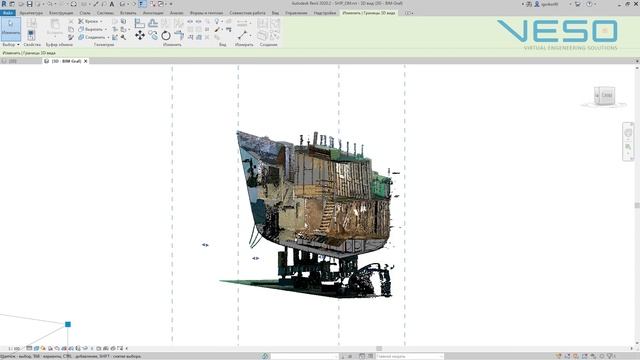The height and width of the screenshot is (360, 640).
Task: Click the thin lines icon in quick access
Action: (142, 4)
